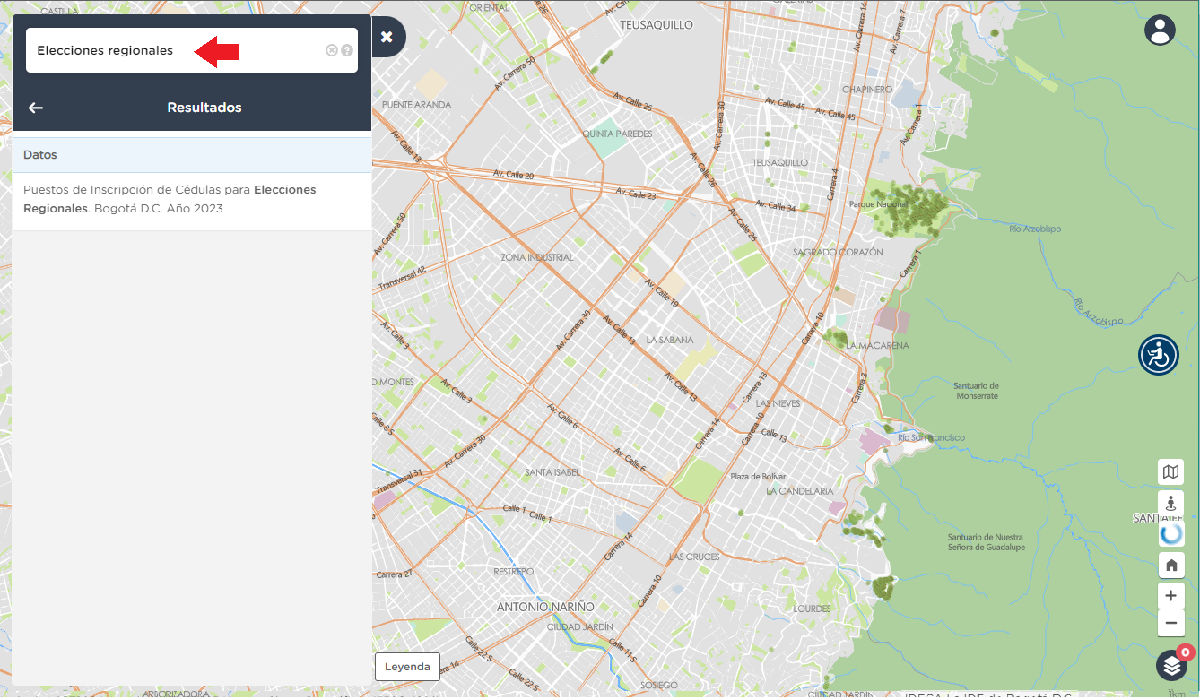Zoom in with the plus button
This screenshot has width=1200, height=697.
1171,595
